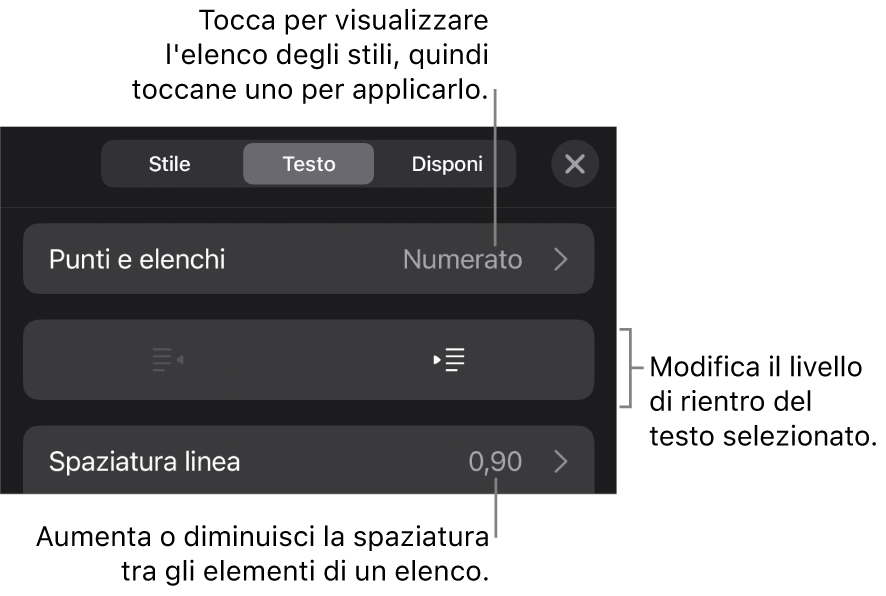This screenshot has width=886, height=596.
Task: Click the right-pointing arrow beside 0,90
Action: [561, 462]
